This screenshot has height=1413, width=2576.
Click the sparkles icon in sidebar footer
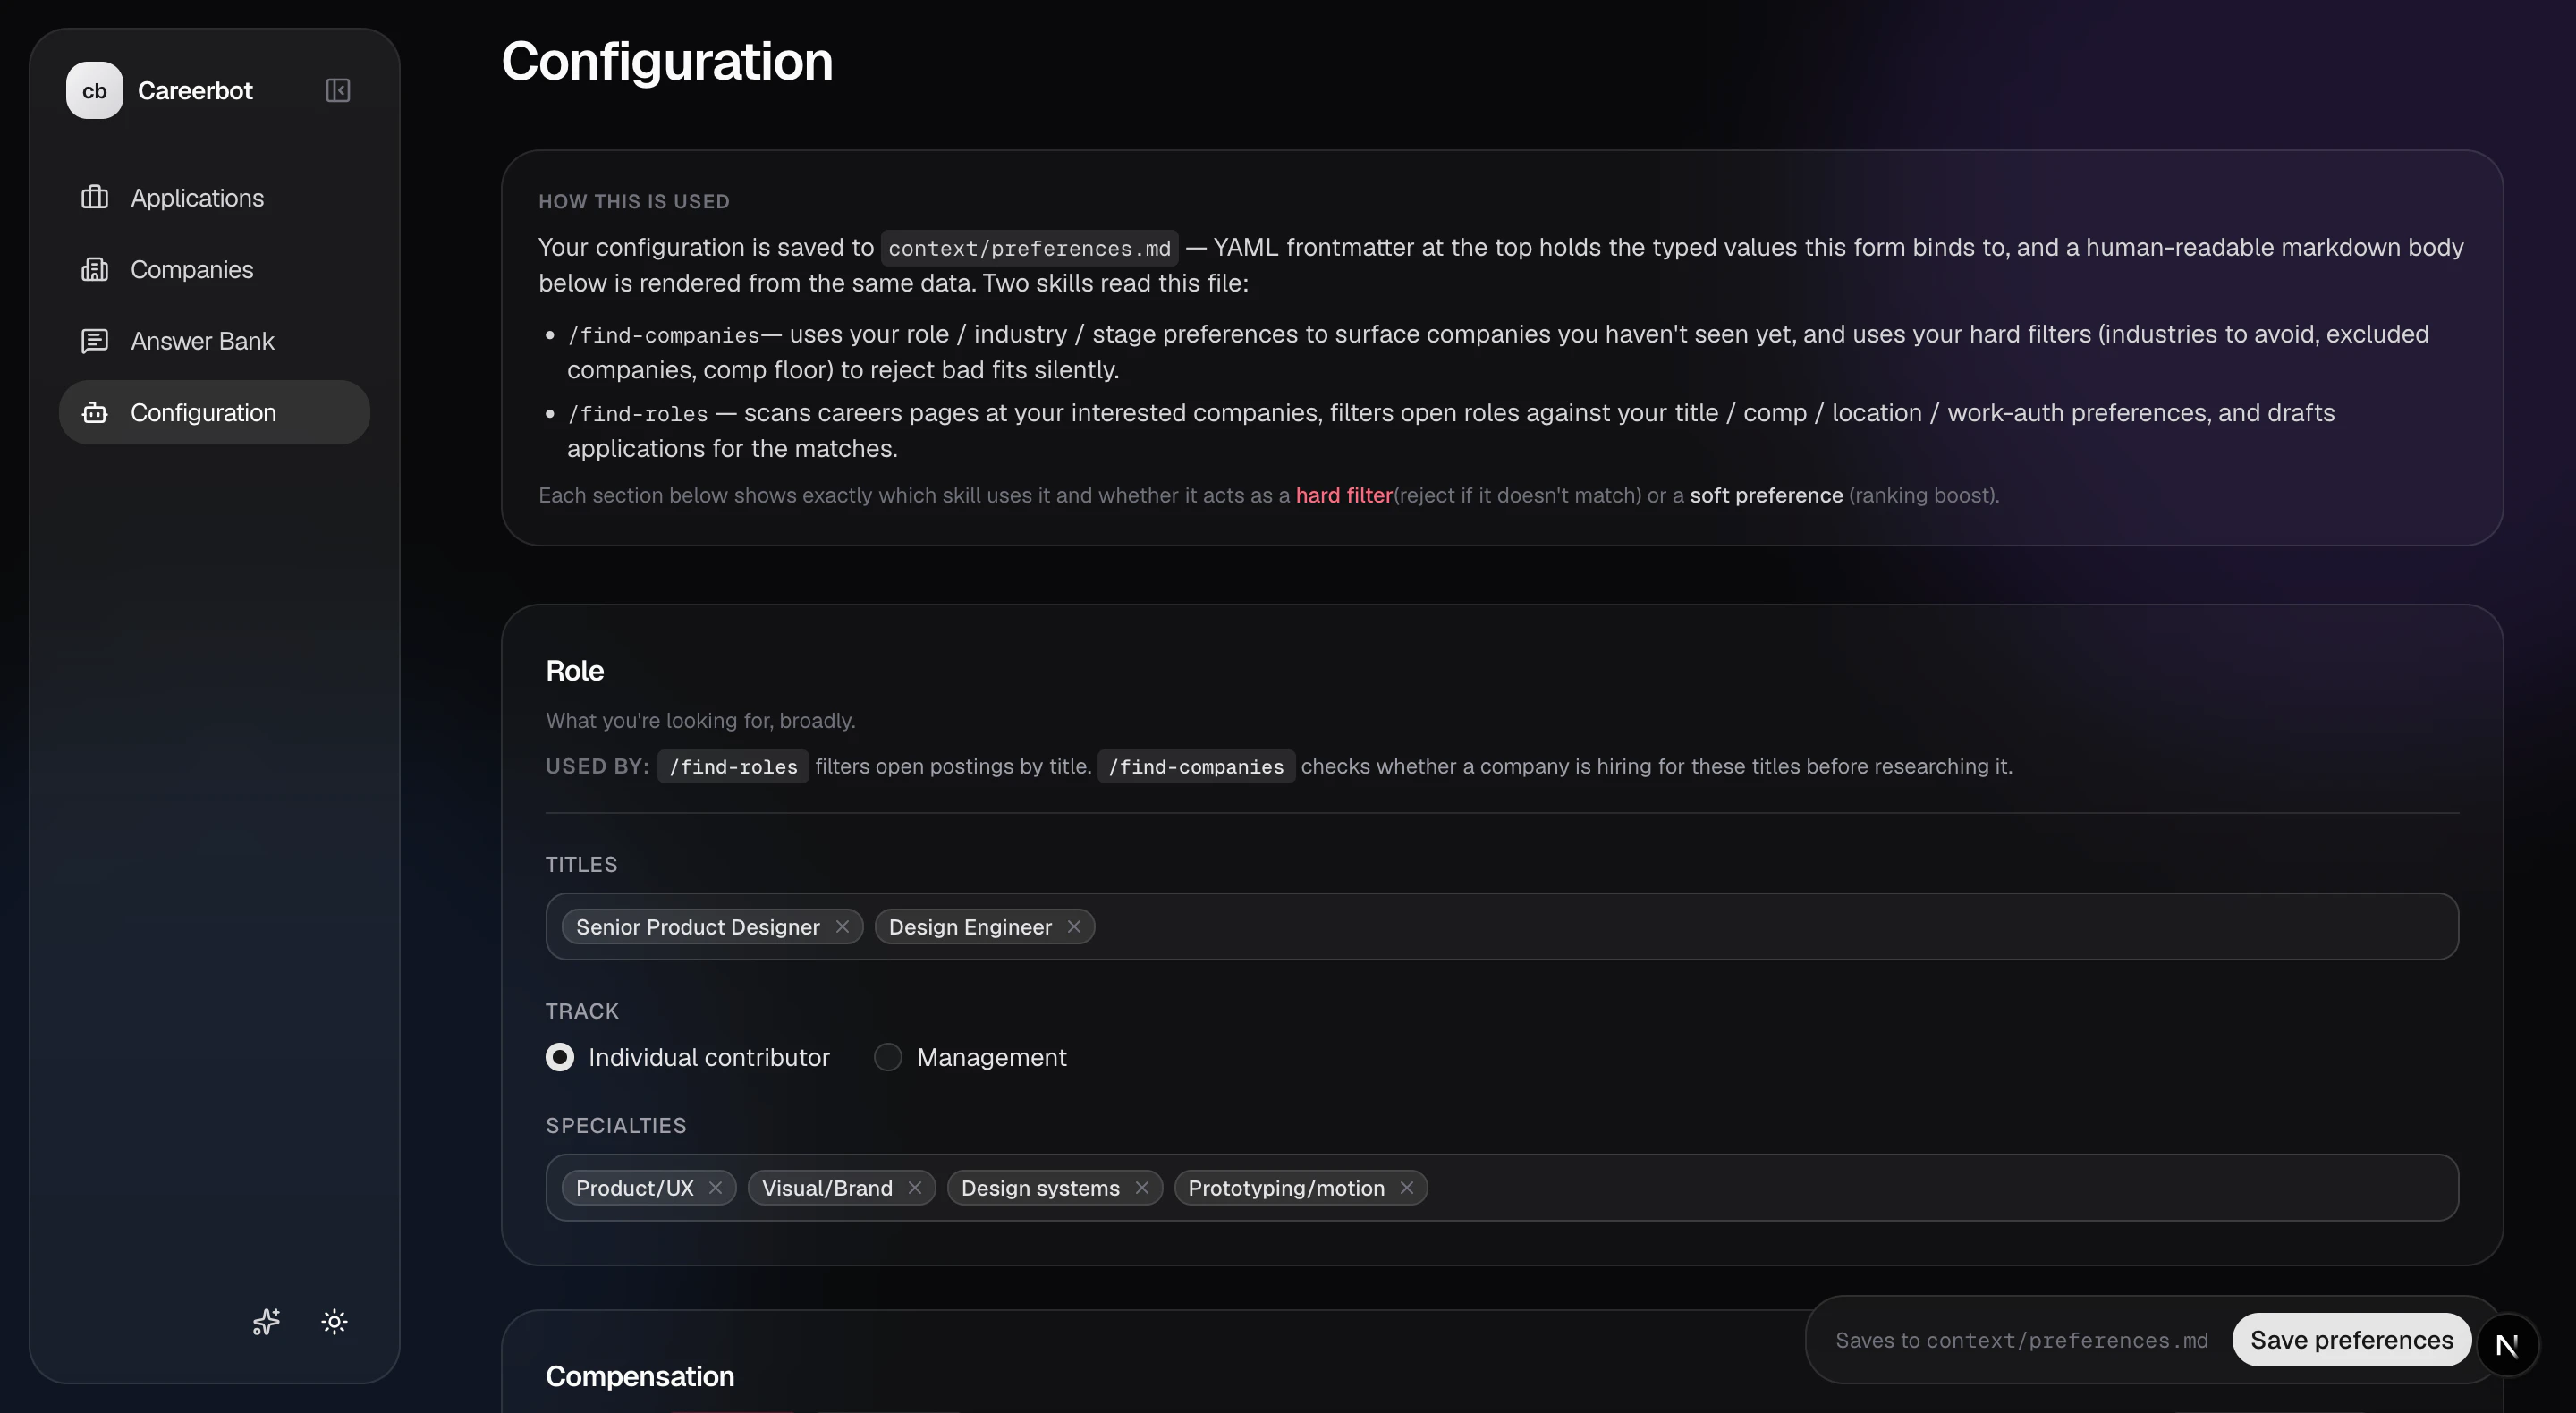pos(266,1321)
